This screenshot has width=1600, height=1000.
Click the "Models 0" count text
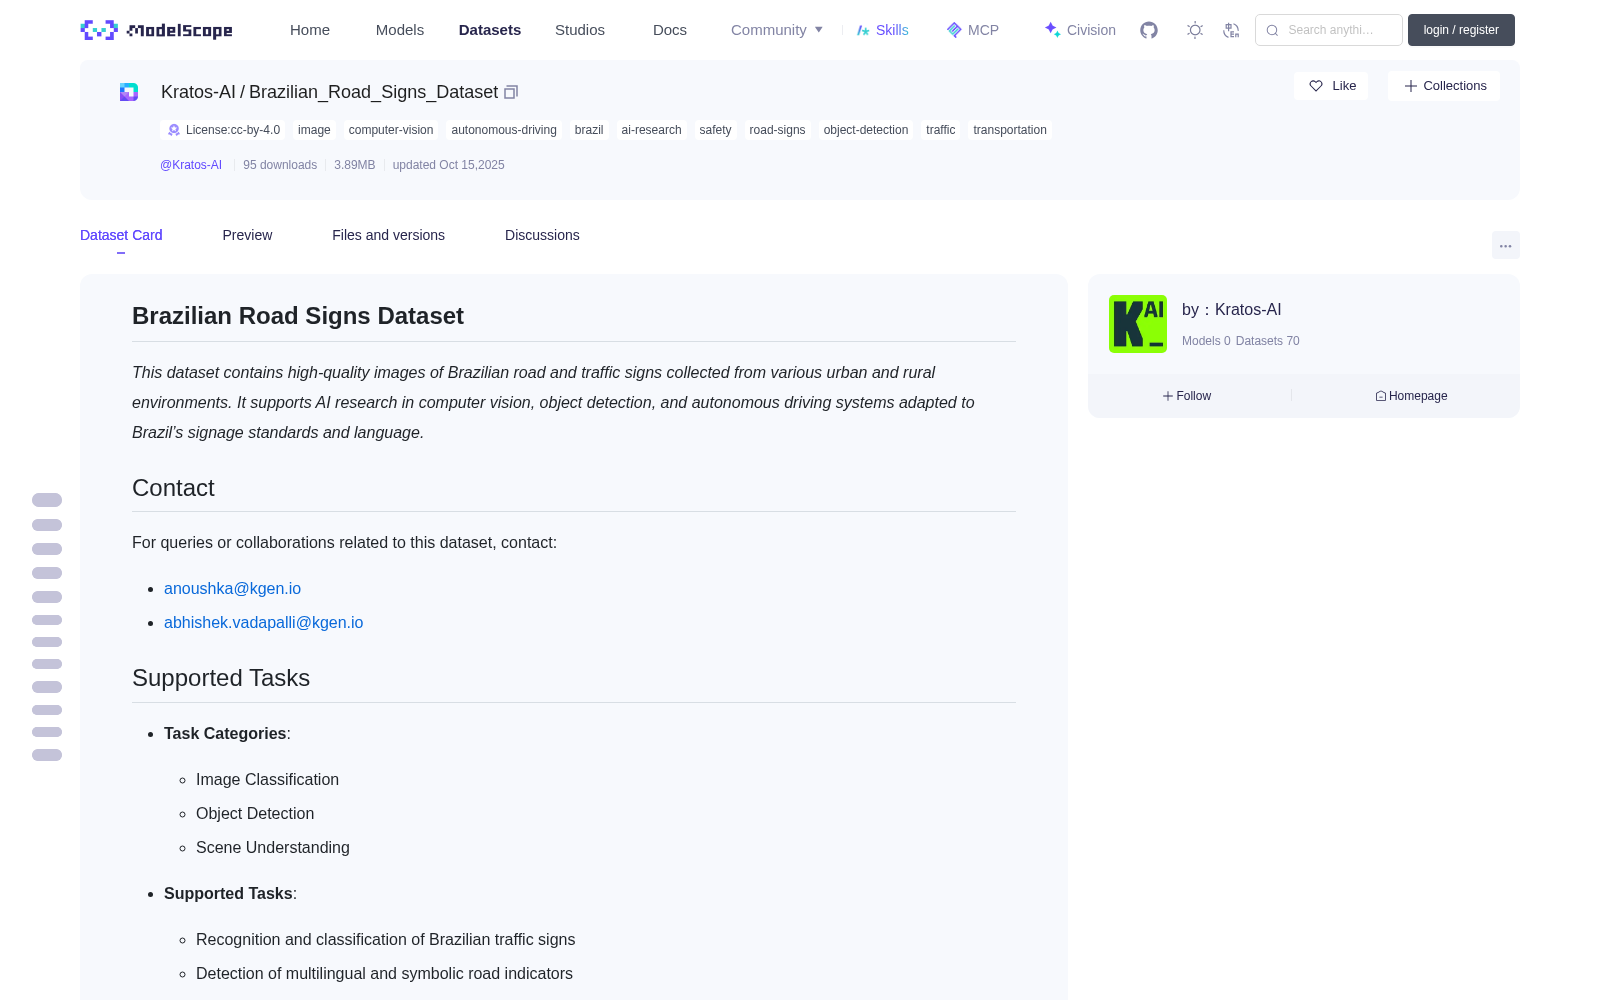(1206, 341)
